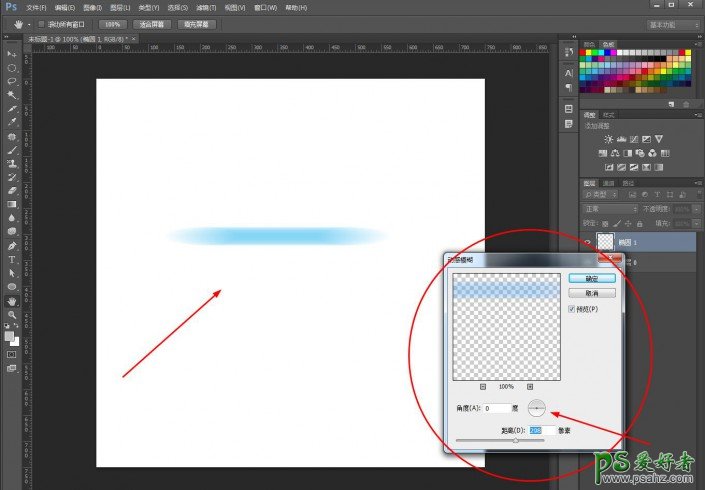This screenshot has width=705, height=490.
Task: Toggle lock all padlock
Action: pos(639,223)
